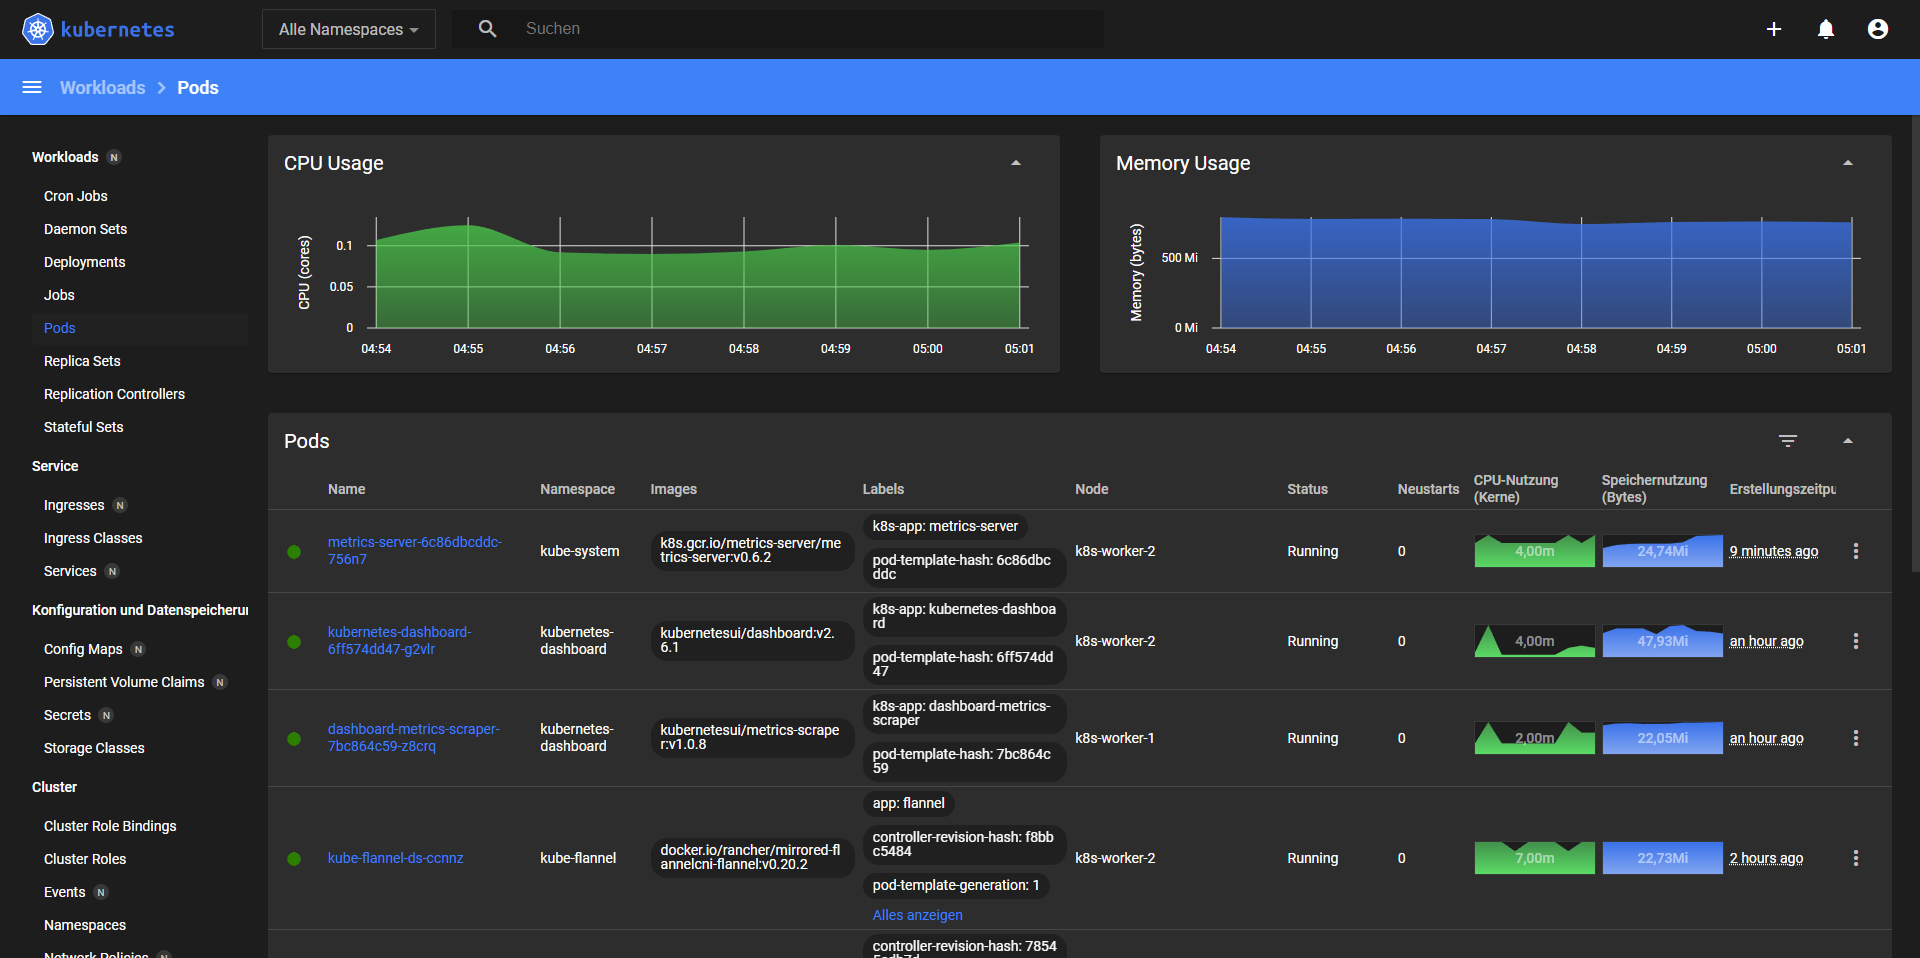Screen dimensions: 1920x958
Task: Click the 4,00m CPU sparkline for metrics-server
Action: point(1534,551)
